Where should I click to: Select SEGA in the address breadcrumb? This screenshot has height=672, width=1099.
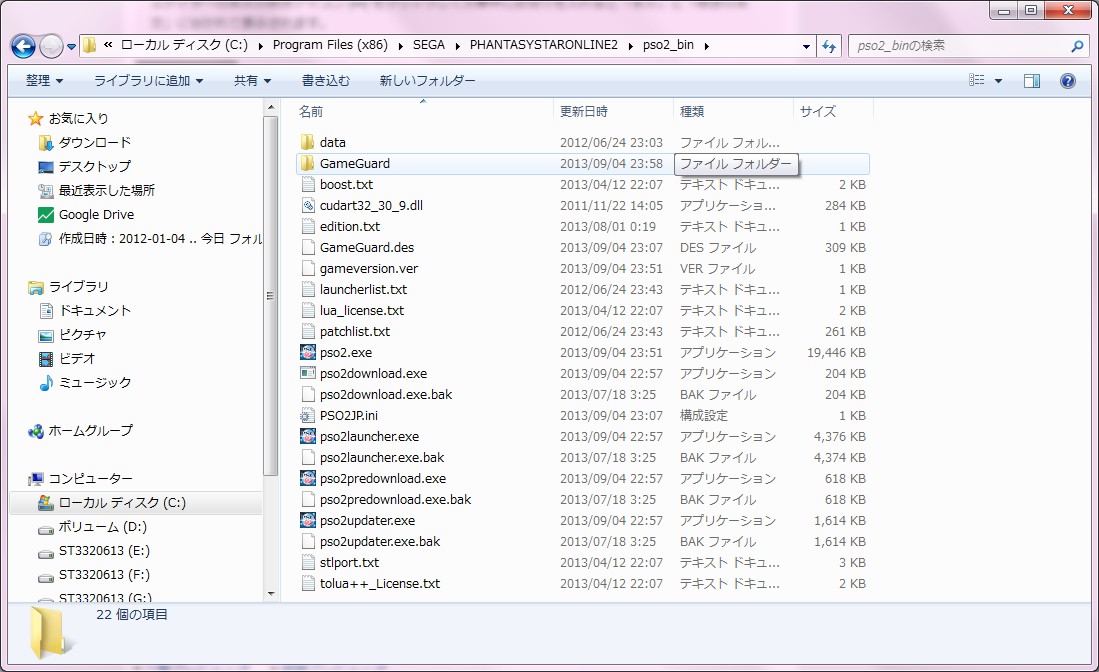point(428,45)
